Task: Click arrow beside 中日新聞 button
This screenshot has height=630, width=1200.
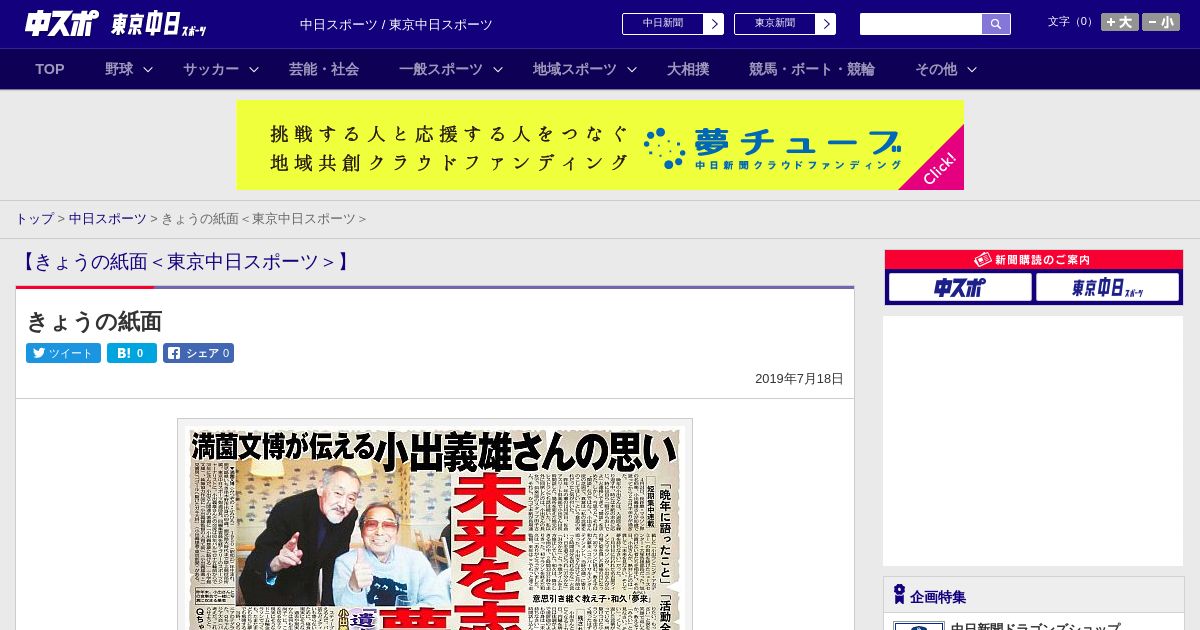Action: click(x=714, y=24)
